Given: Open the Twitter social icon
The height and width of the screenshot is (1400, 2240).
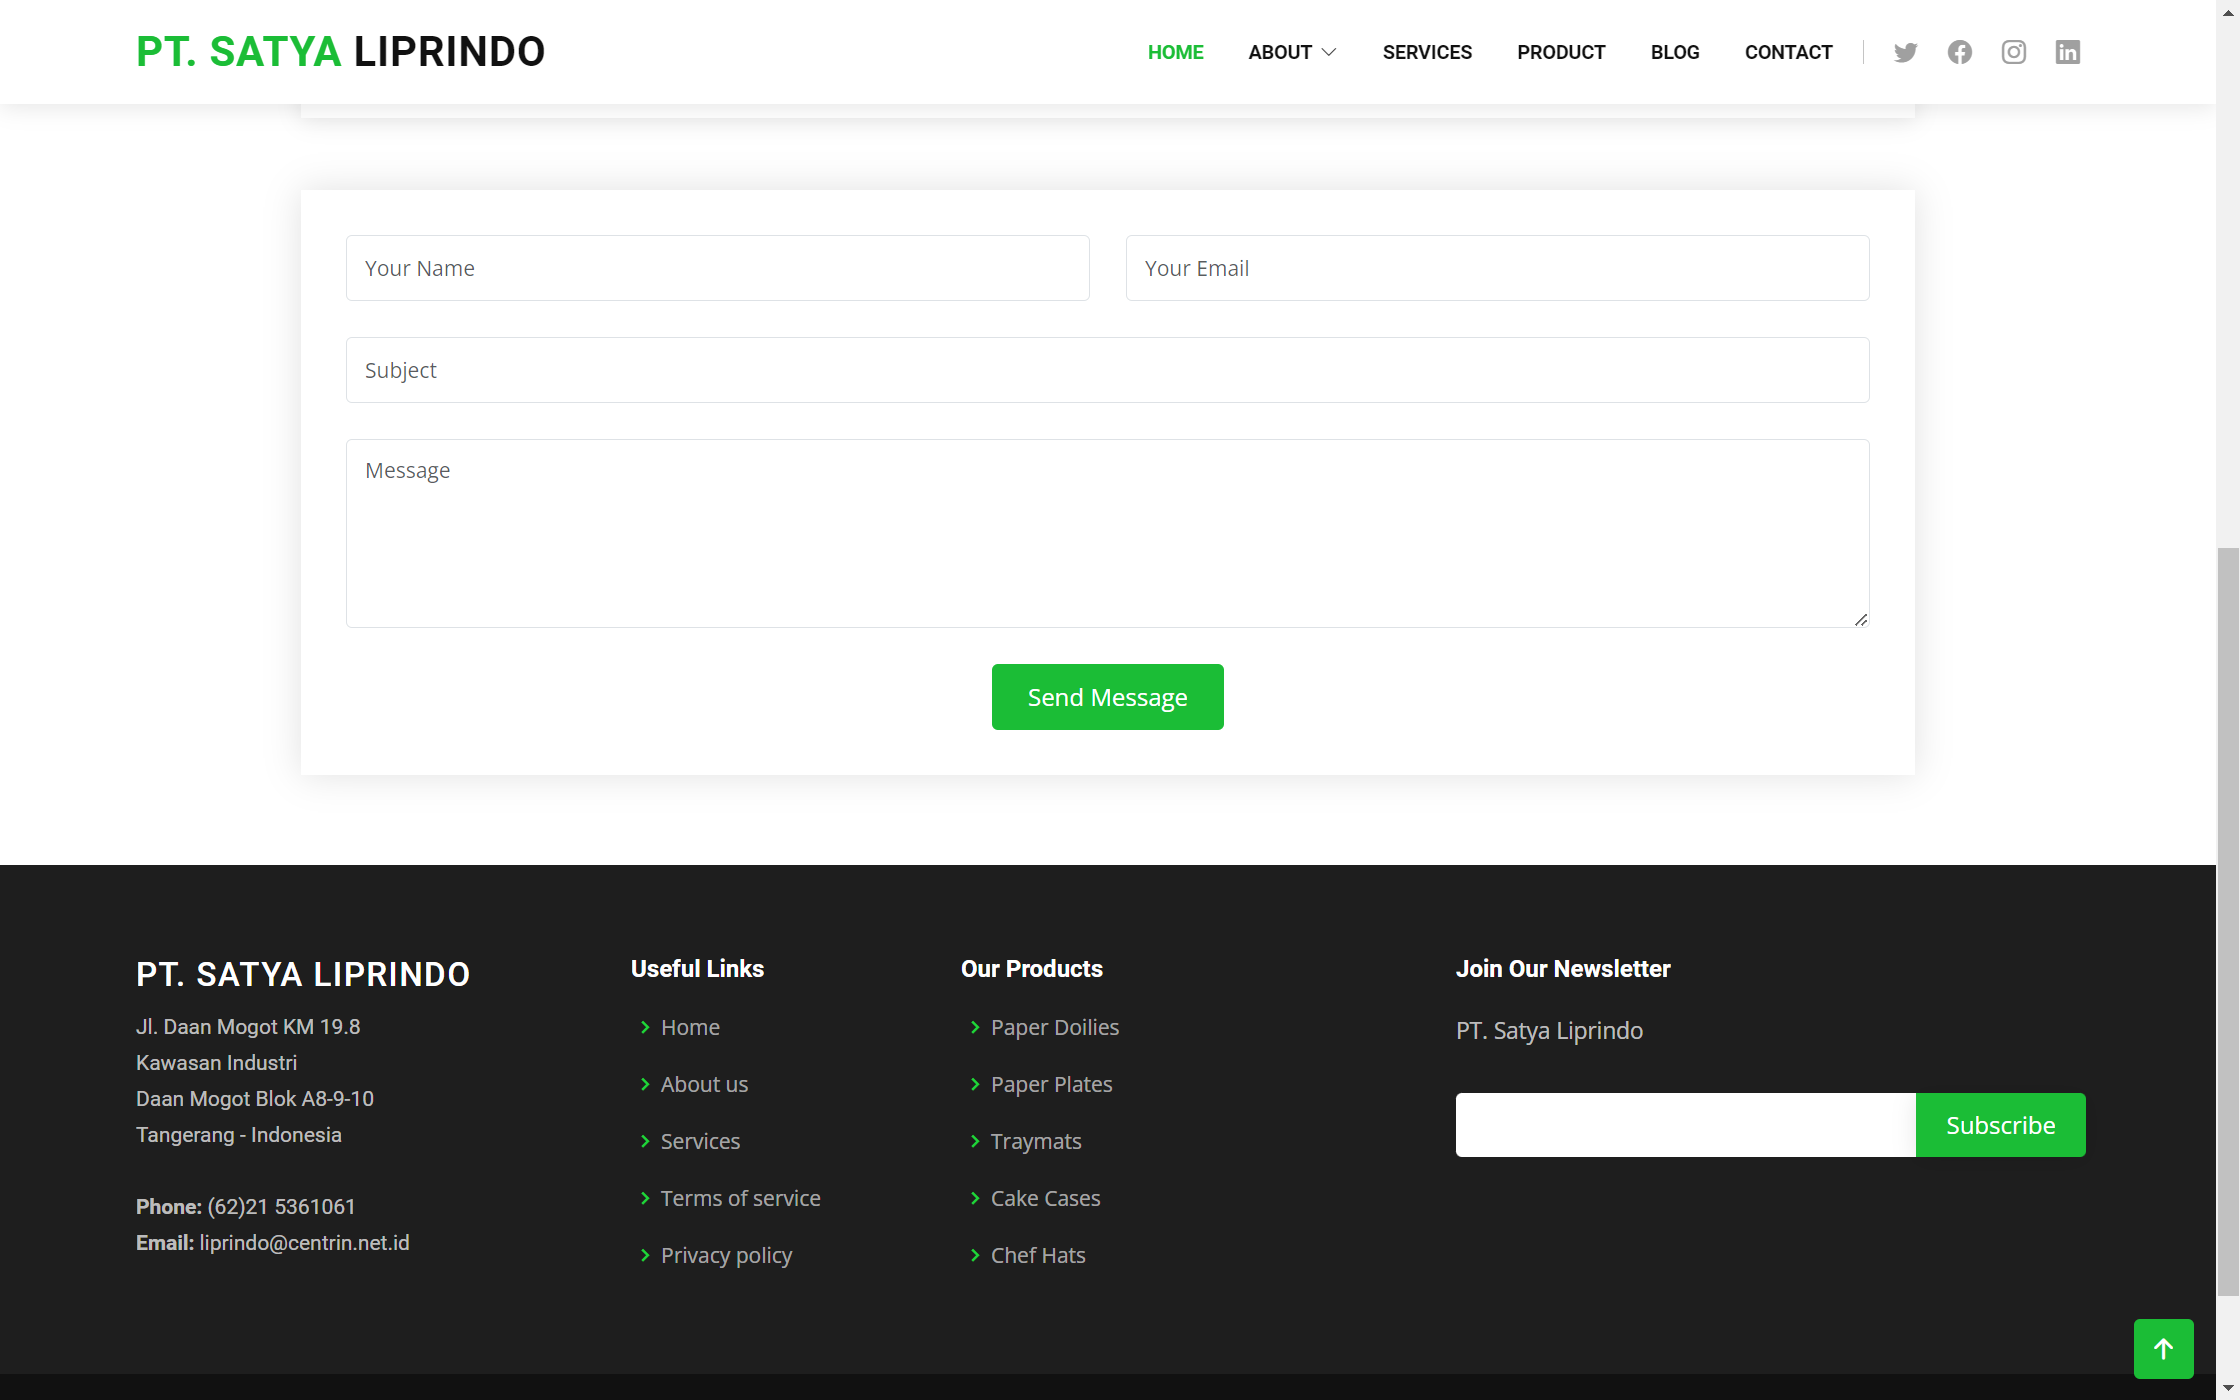Looking at the screenshot, I should (x=1905, y=52).
